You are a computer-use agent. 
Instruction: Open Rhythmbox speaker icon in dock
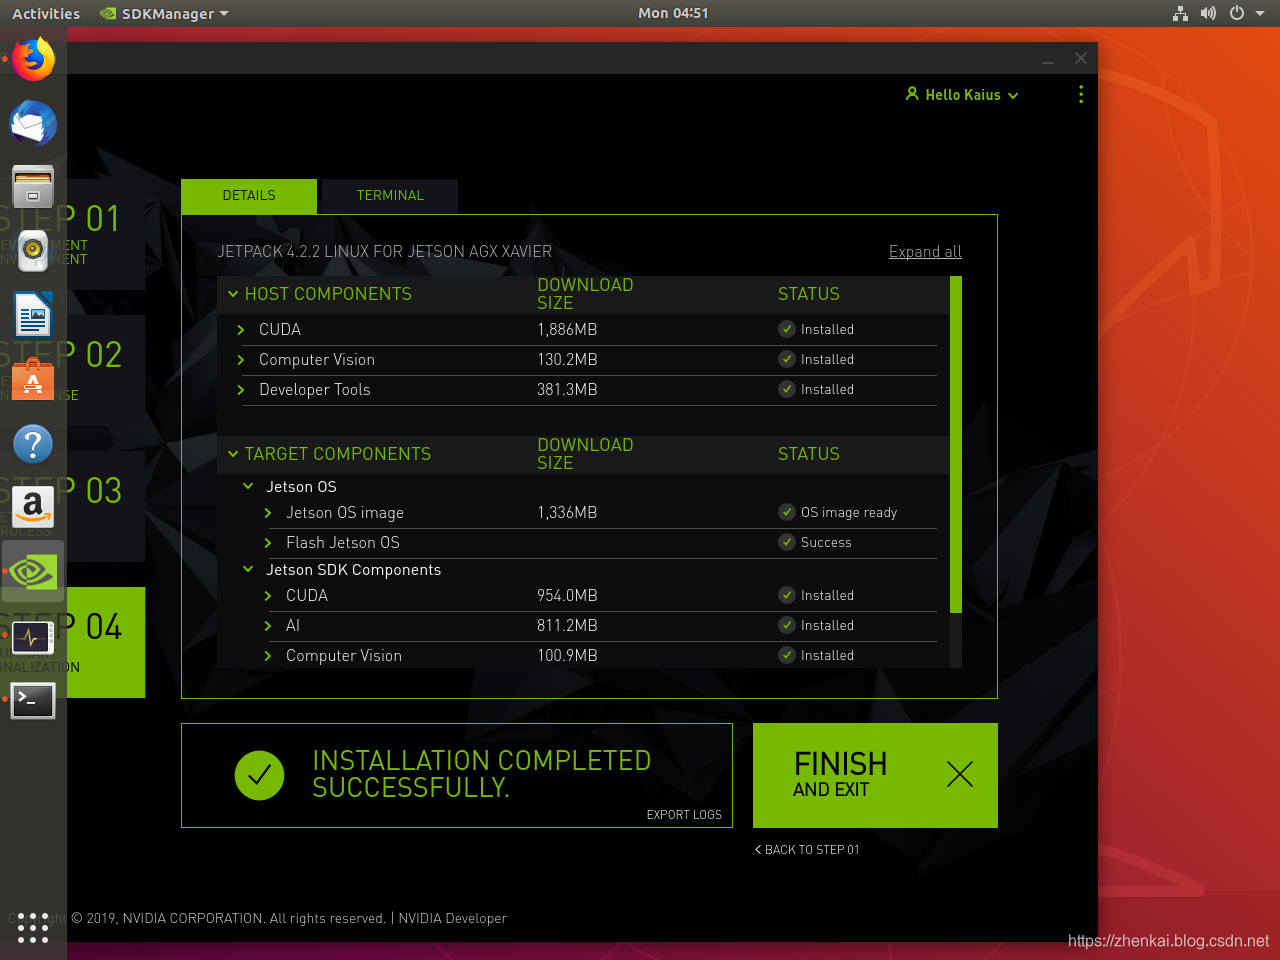[33, 251]
